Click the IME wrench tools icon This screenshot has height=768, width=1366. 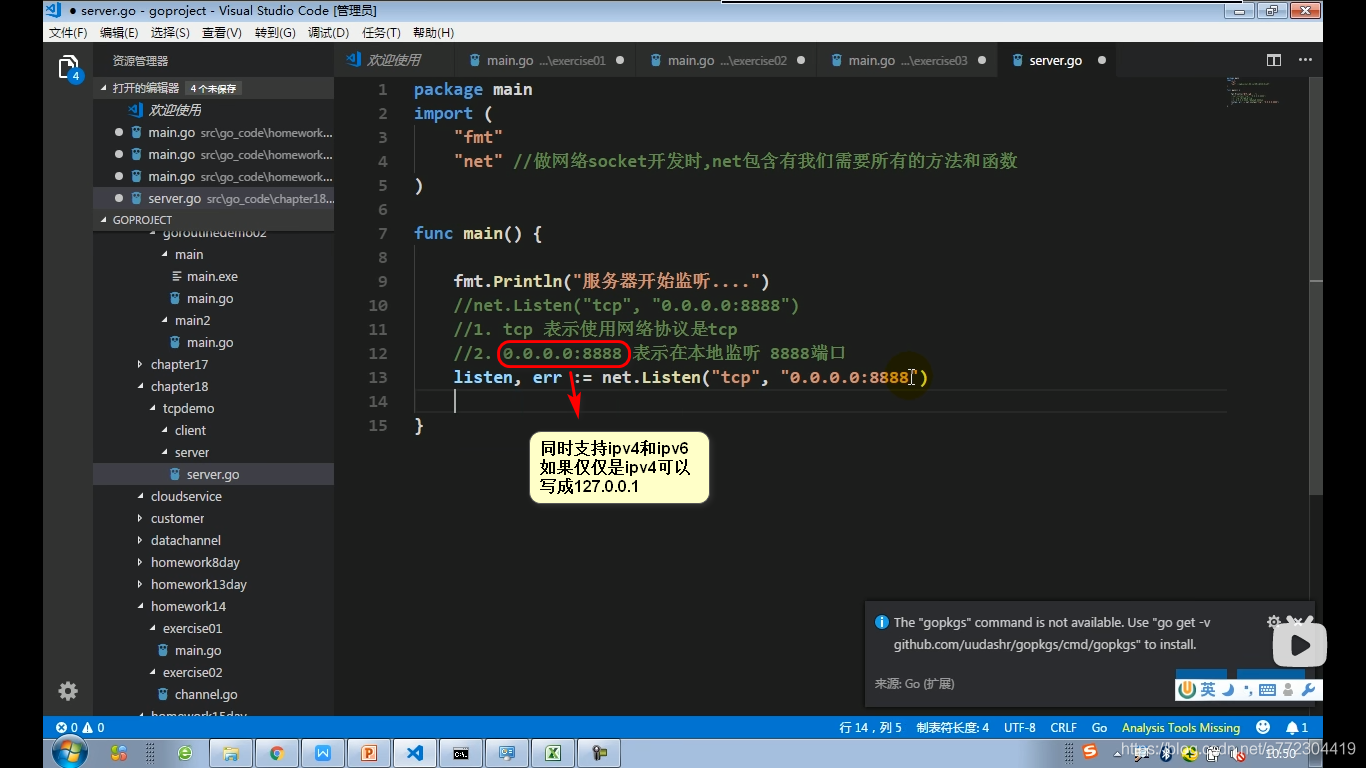(x=1307, y=689)
